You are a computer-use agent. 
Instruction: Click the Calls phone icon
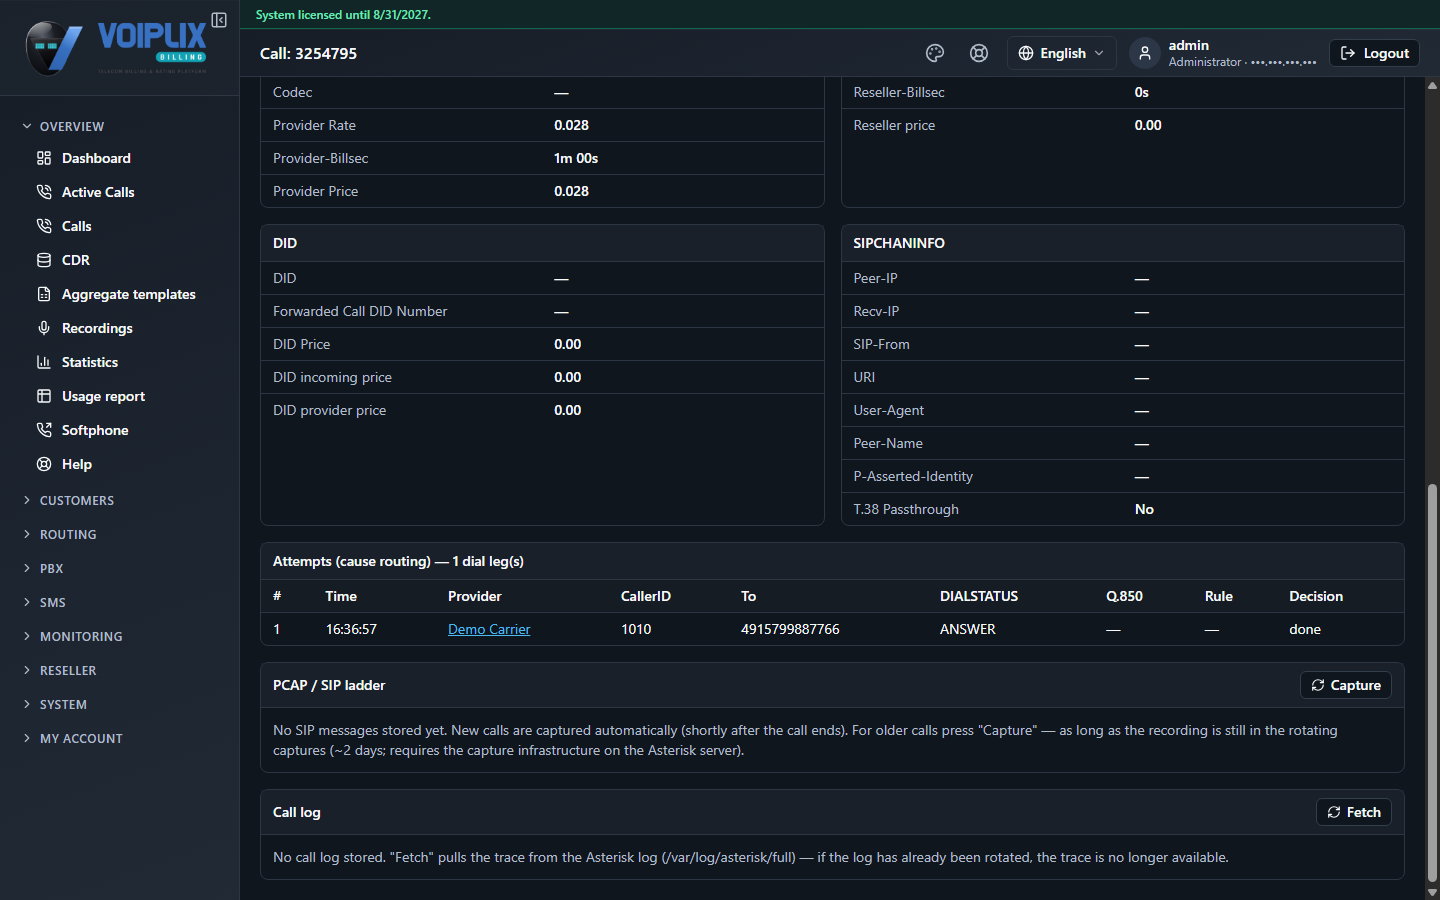pyautogui.click(x=44, y=226)
